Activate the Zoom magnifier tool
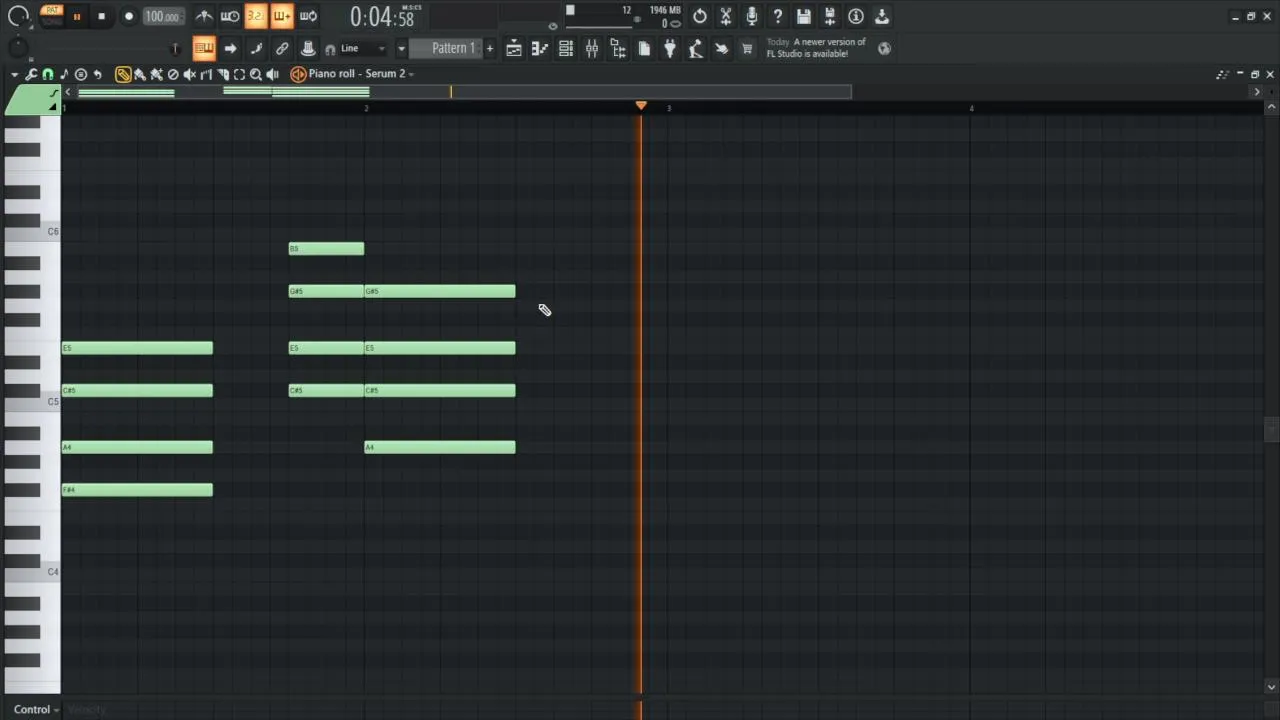 256,74
